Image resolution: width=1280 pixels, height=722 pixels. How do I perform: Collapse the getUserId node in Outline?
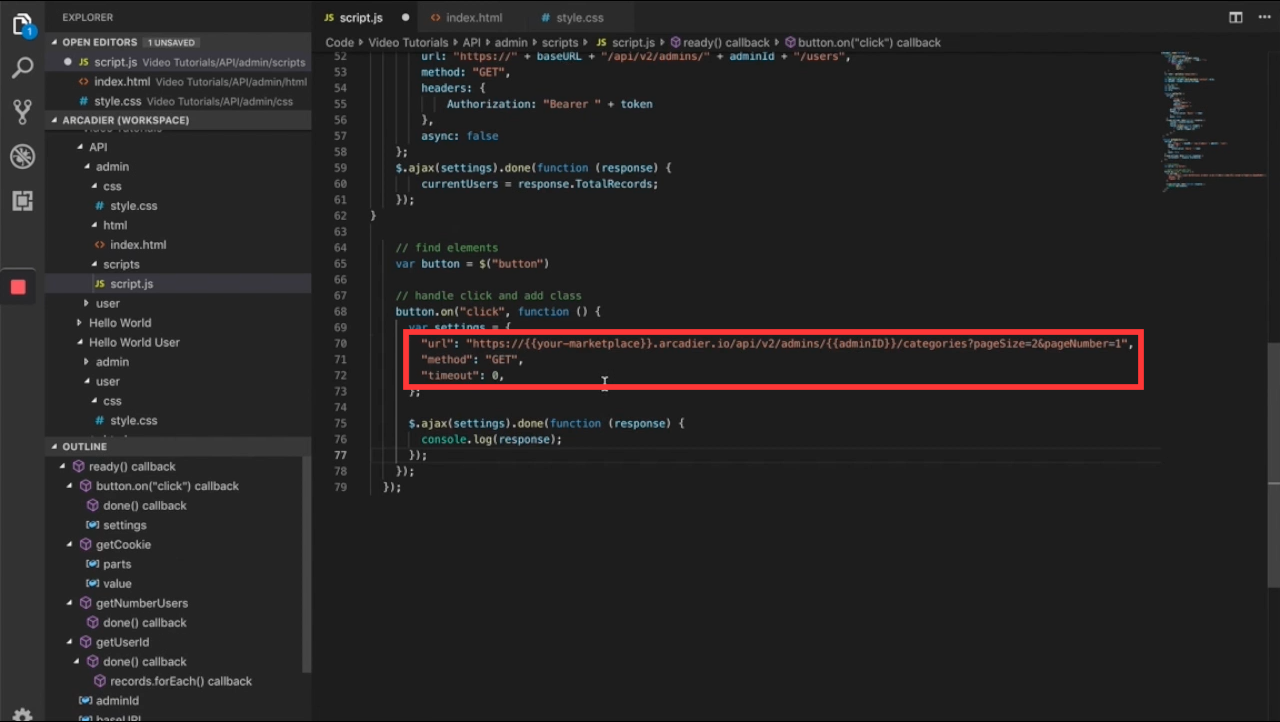click(70, 642)
